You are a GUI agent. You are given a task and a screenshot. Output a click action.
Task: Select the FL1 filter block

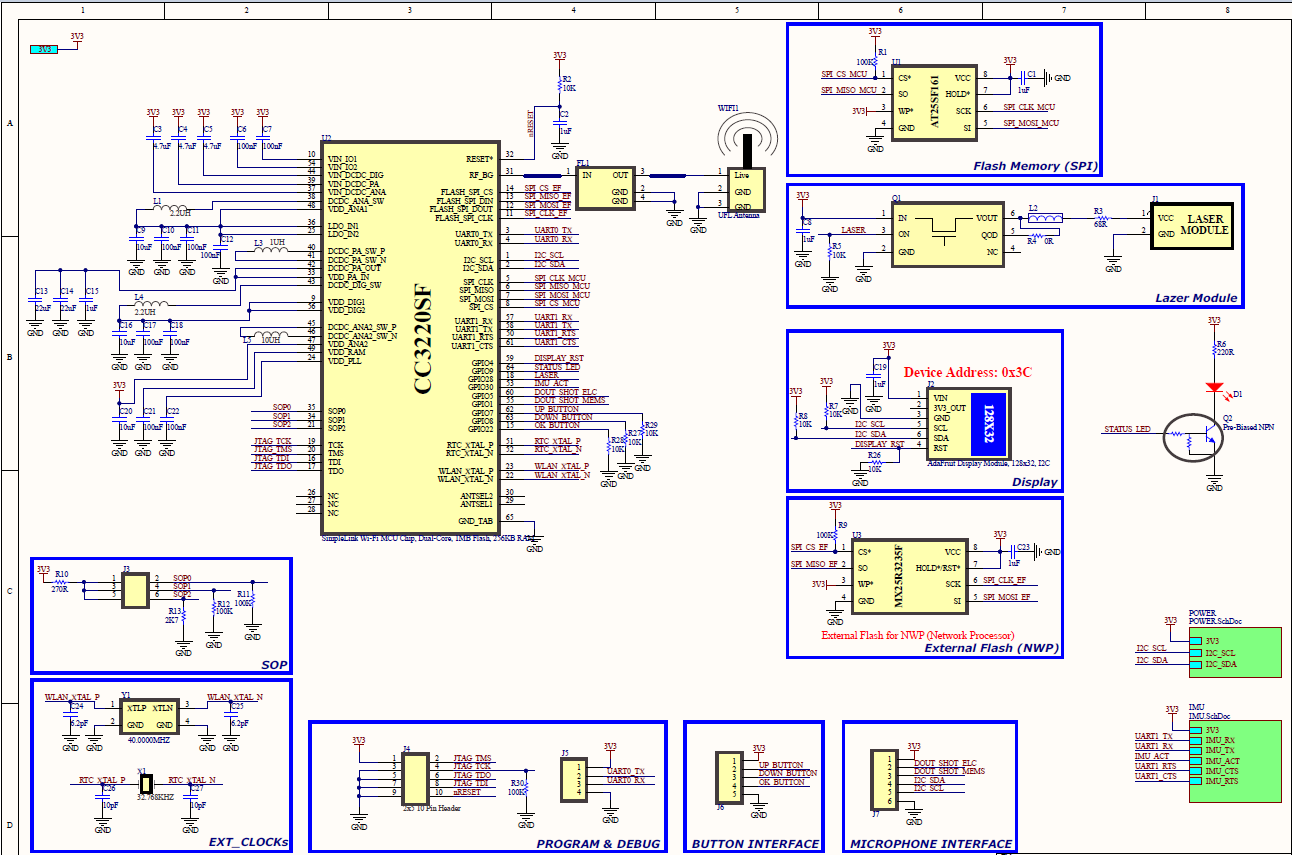click(606, 187)
